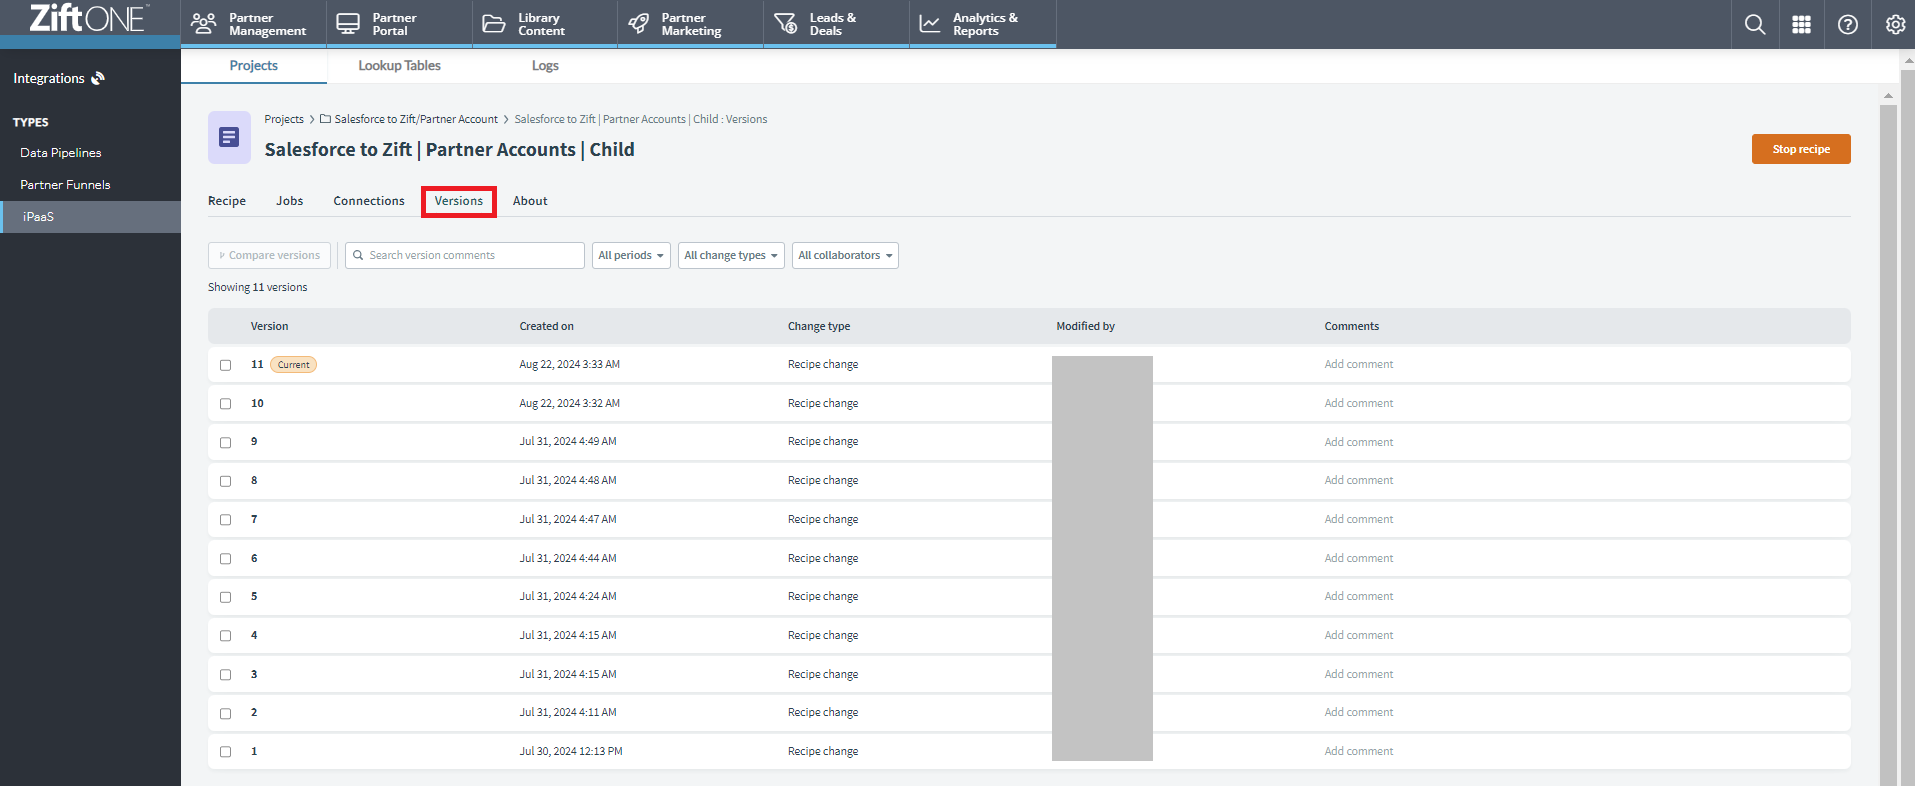The height and width of the screenshot is (786, 1915).
Task: Click the Projects breadcrumb link
Action: click(284, 119)
